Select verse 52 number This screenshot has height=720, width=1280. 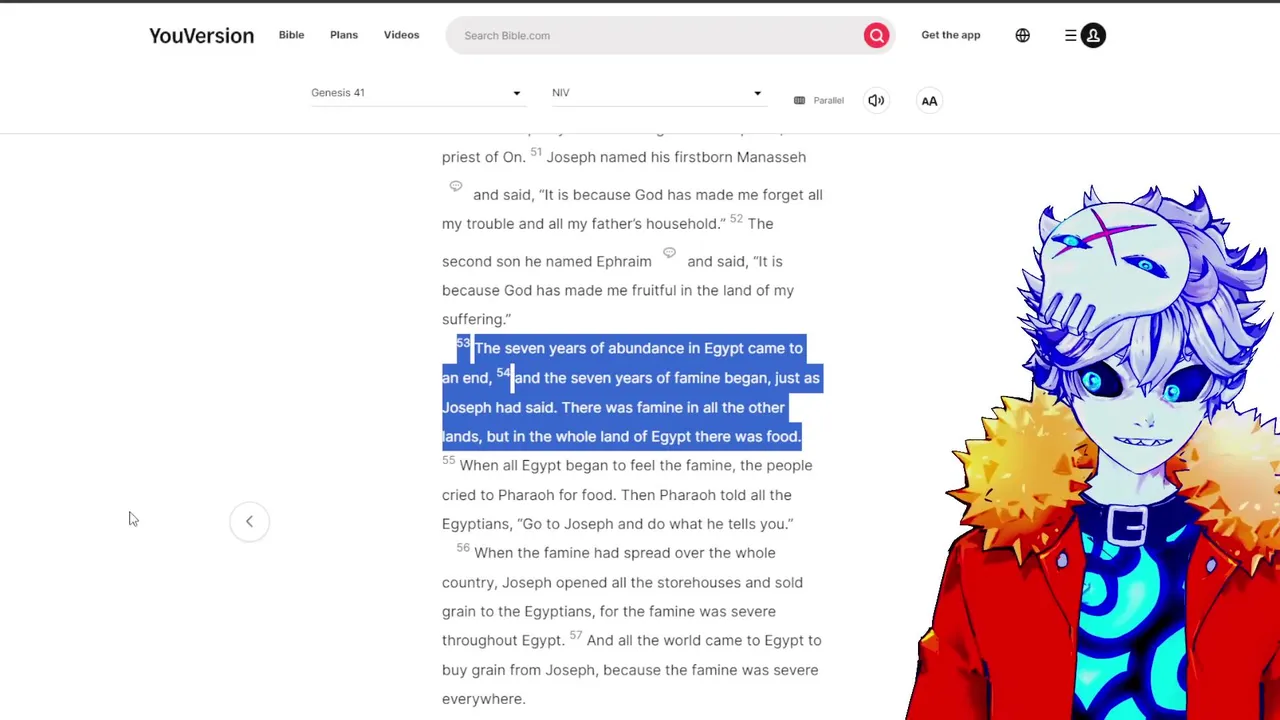(x=736, y=218)
